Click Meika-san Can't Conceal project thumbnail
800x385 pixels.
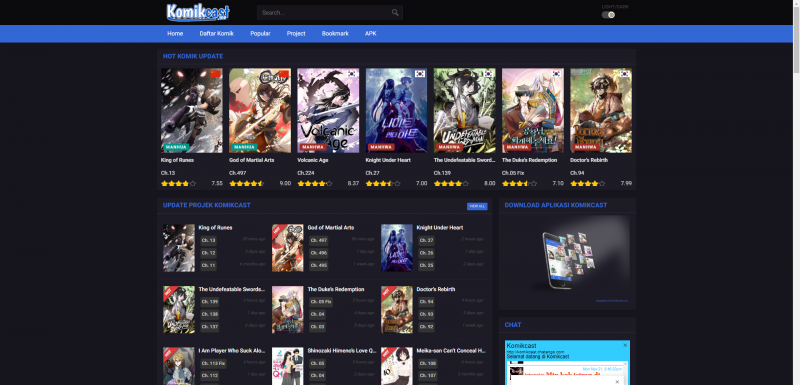point(397,366)
